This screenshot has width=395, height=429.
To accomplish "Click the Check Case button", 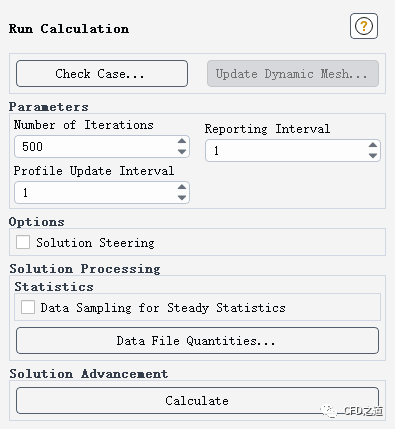I will pos(102,74).
